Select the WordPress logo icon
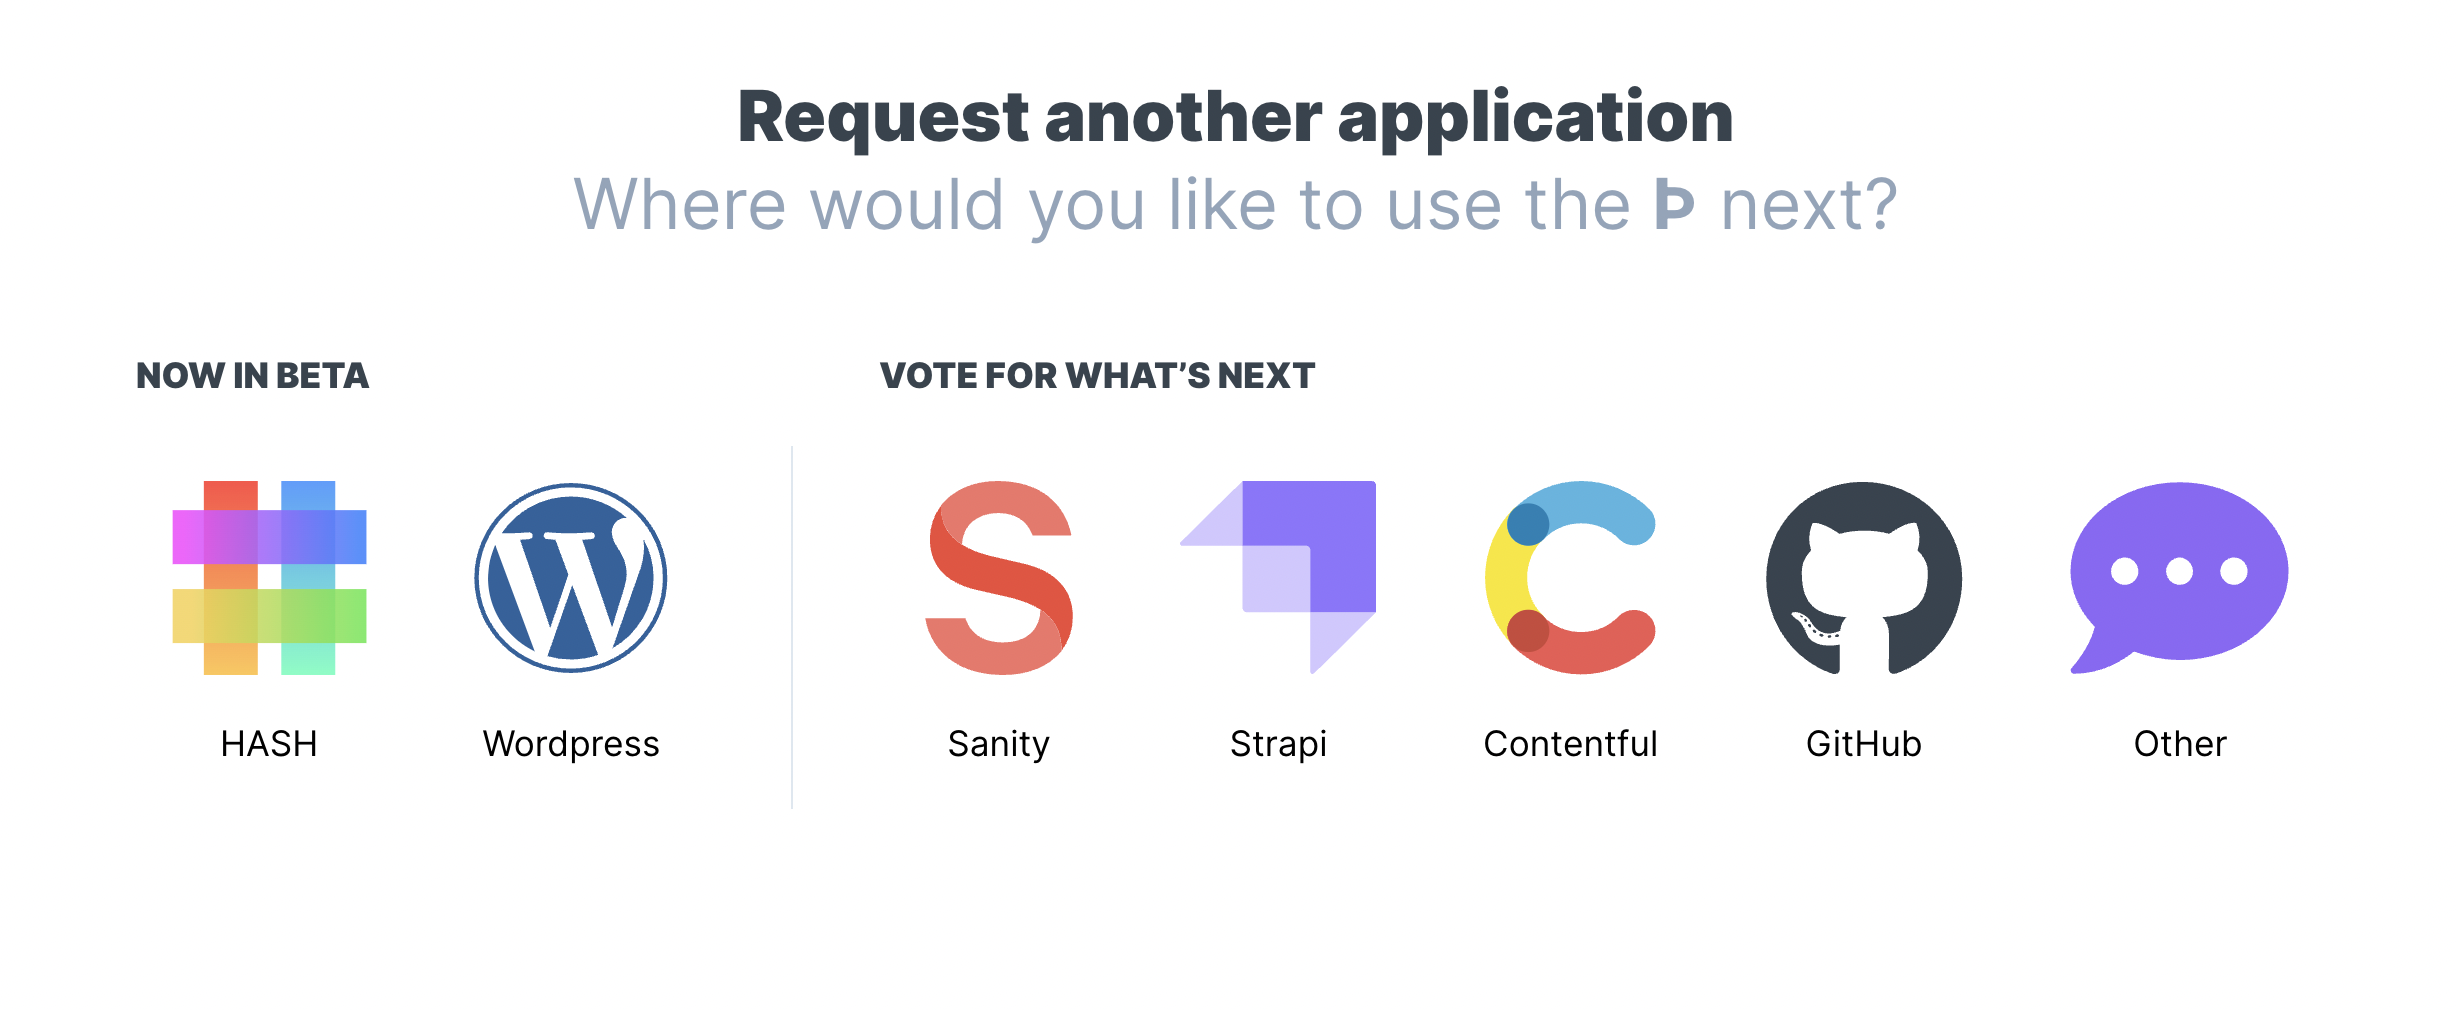The height and width of the screenshot is (1010, 2456). click(x=570, y=577)
